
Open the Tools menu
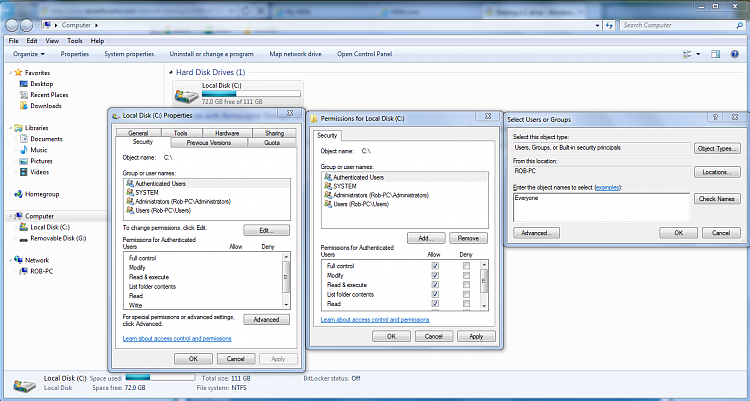pyautogui.click(x=75, y=41)
